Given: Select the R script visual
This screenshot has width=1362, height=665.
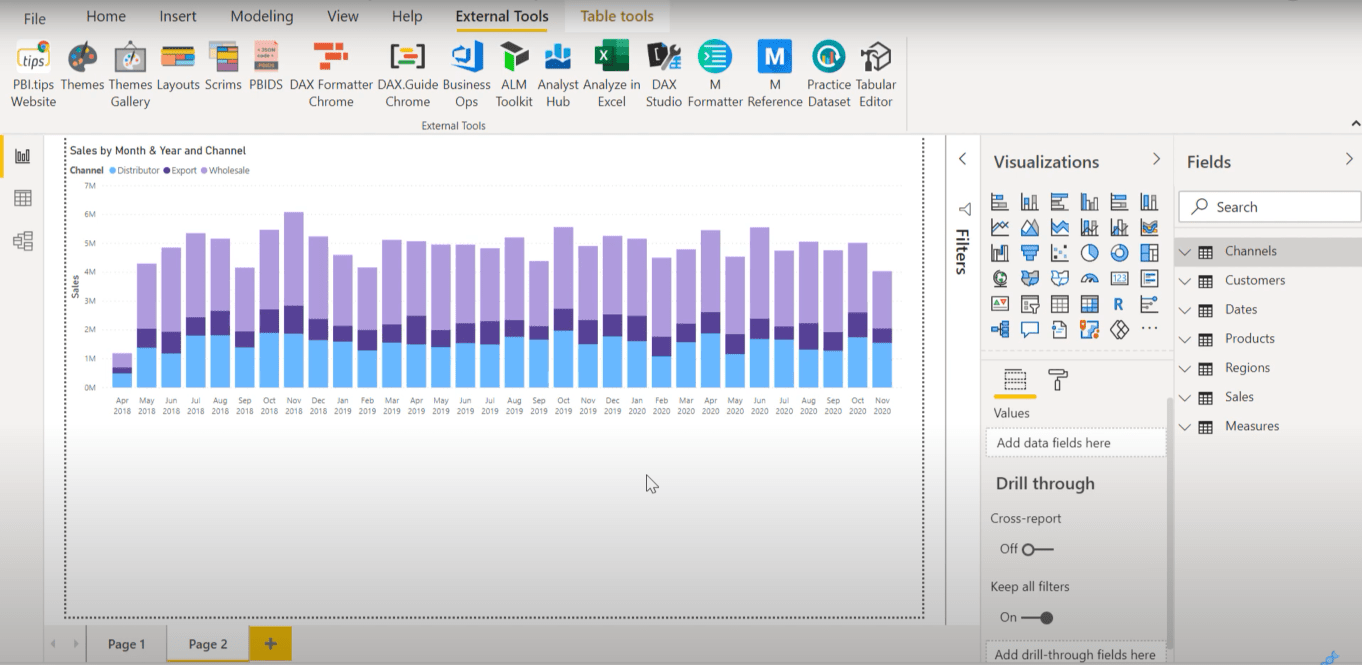Looking at the screenshot, I should tap(1119, 304).
